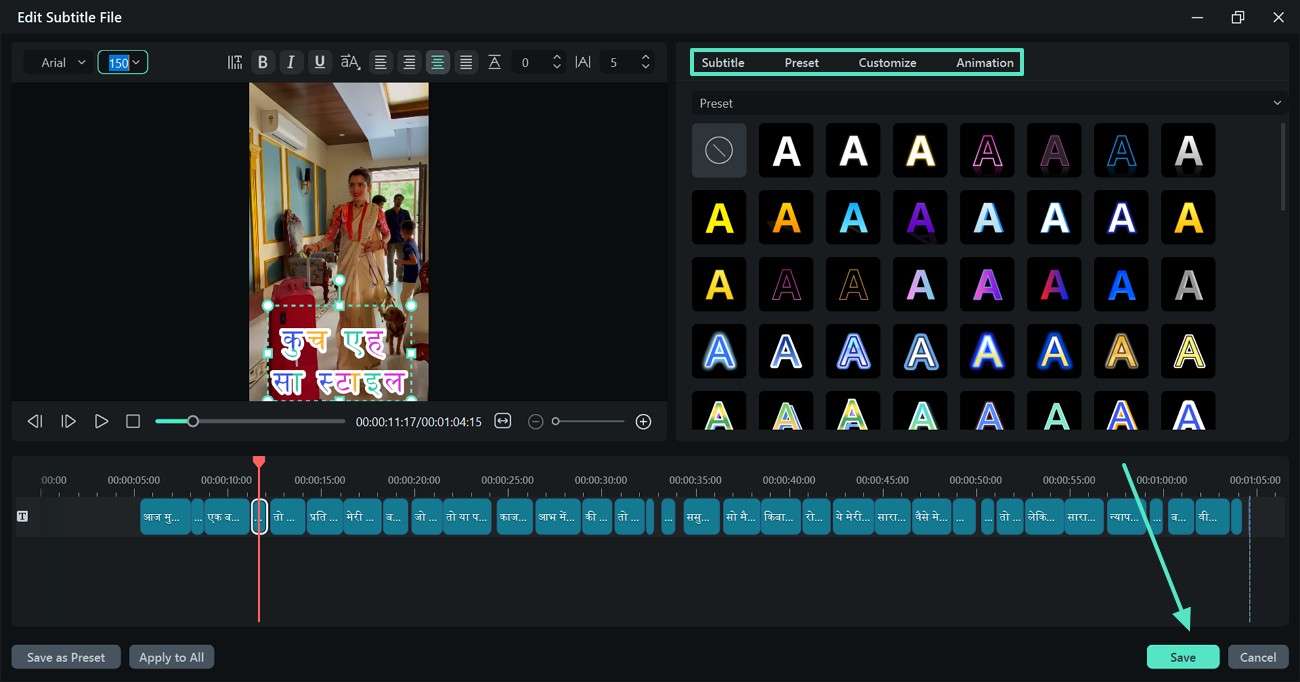Image resolution: width=1300 pixels, height=682 pixels.
Task: Select the purple A preset, second row
Action: [920, 217]
